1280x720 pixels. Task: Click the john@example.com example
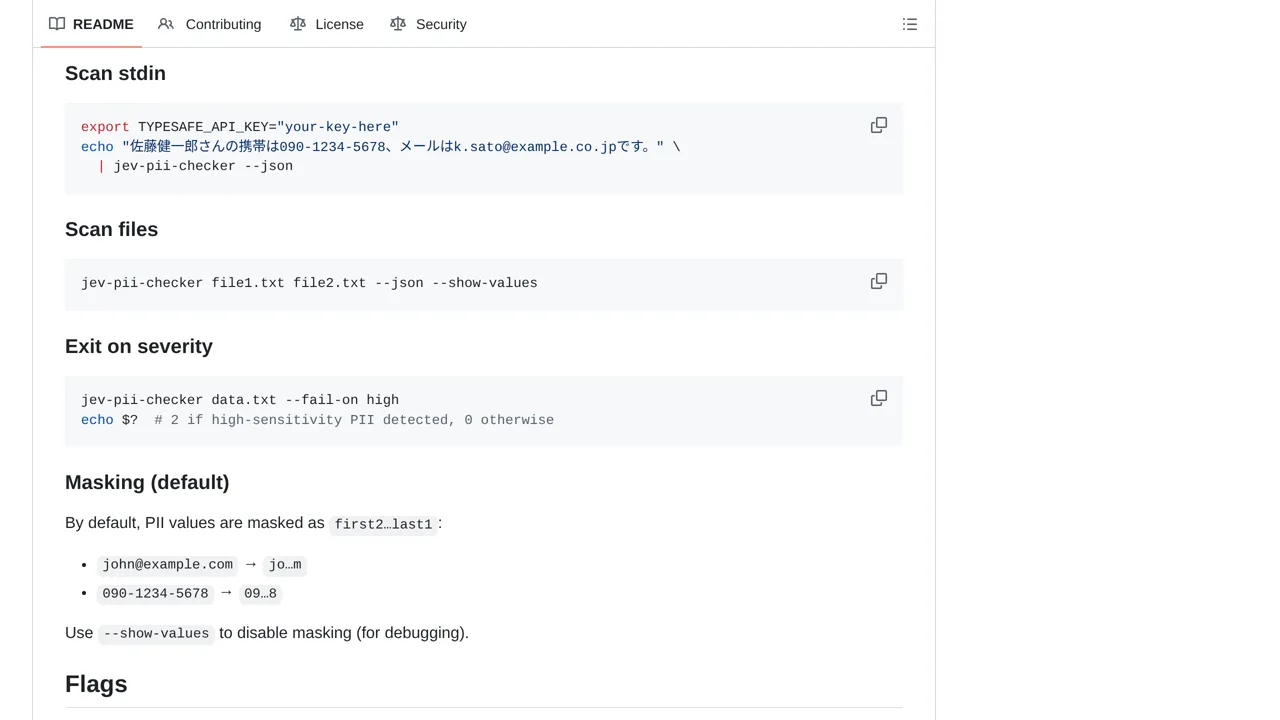168,565
